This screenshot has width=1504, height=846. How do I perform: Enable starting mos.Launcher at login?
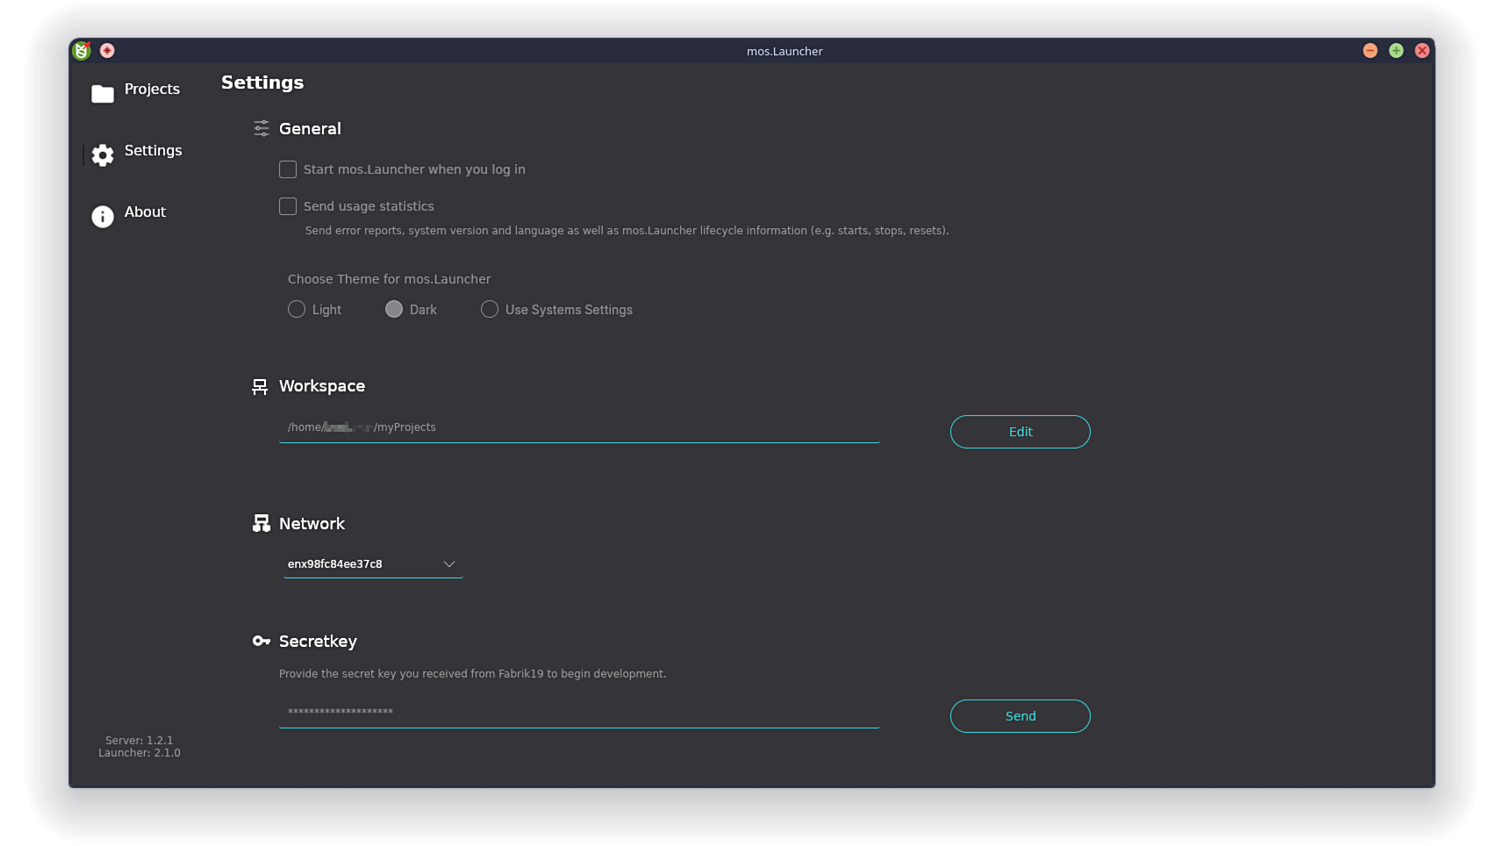[288, 169]
